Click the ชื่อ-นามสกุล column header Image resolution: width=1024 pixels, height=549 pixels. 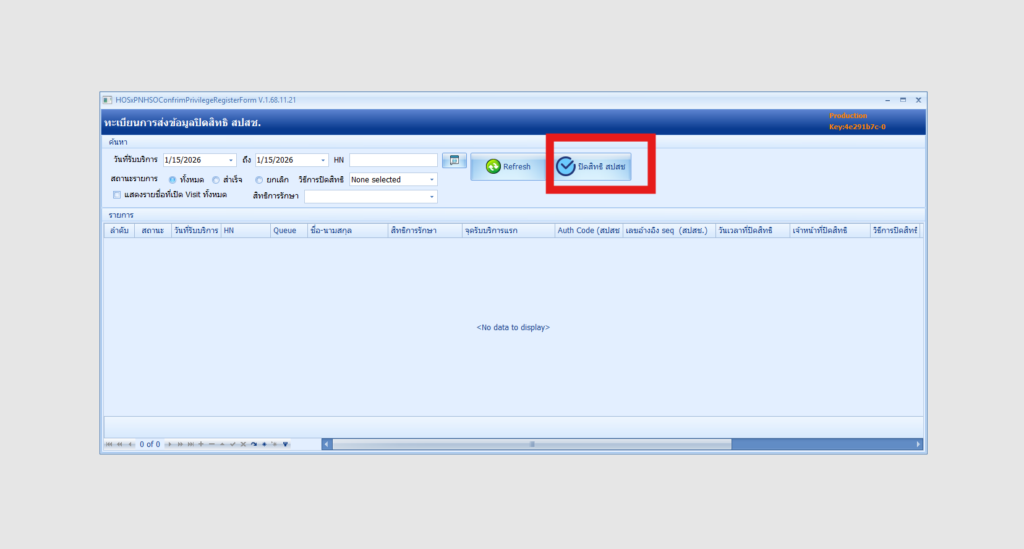[322, 231]
